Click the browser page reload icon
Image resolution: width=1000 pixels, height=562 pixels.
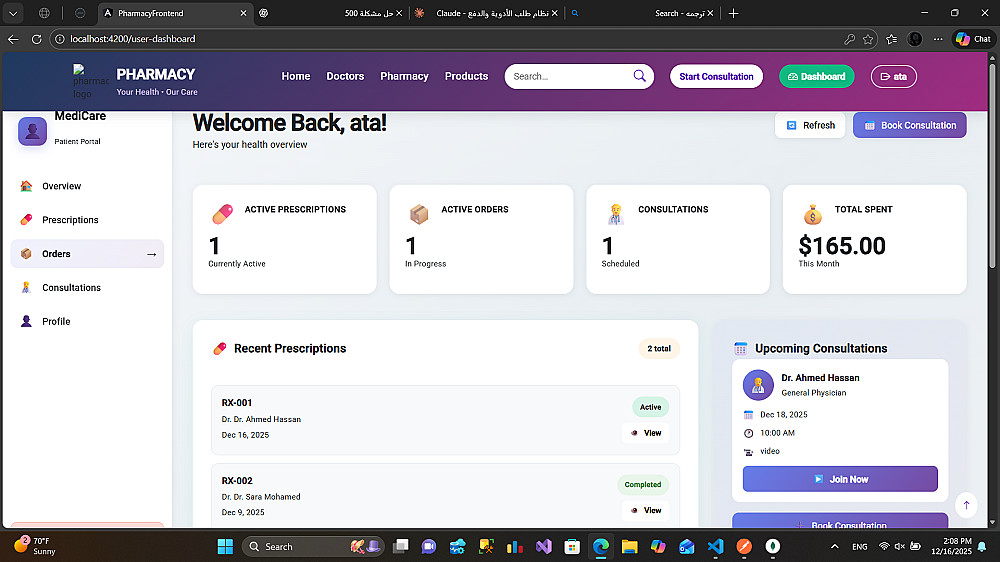point(36,39)
